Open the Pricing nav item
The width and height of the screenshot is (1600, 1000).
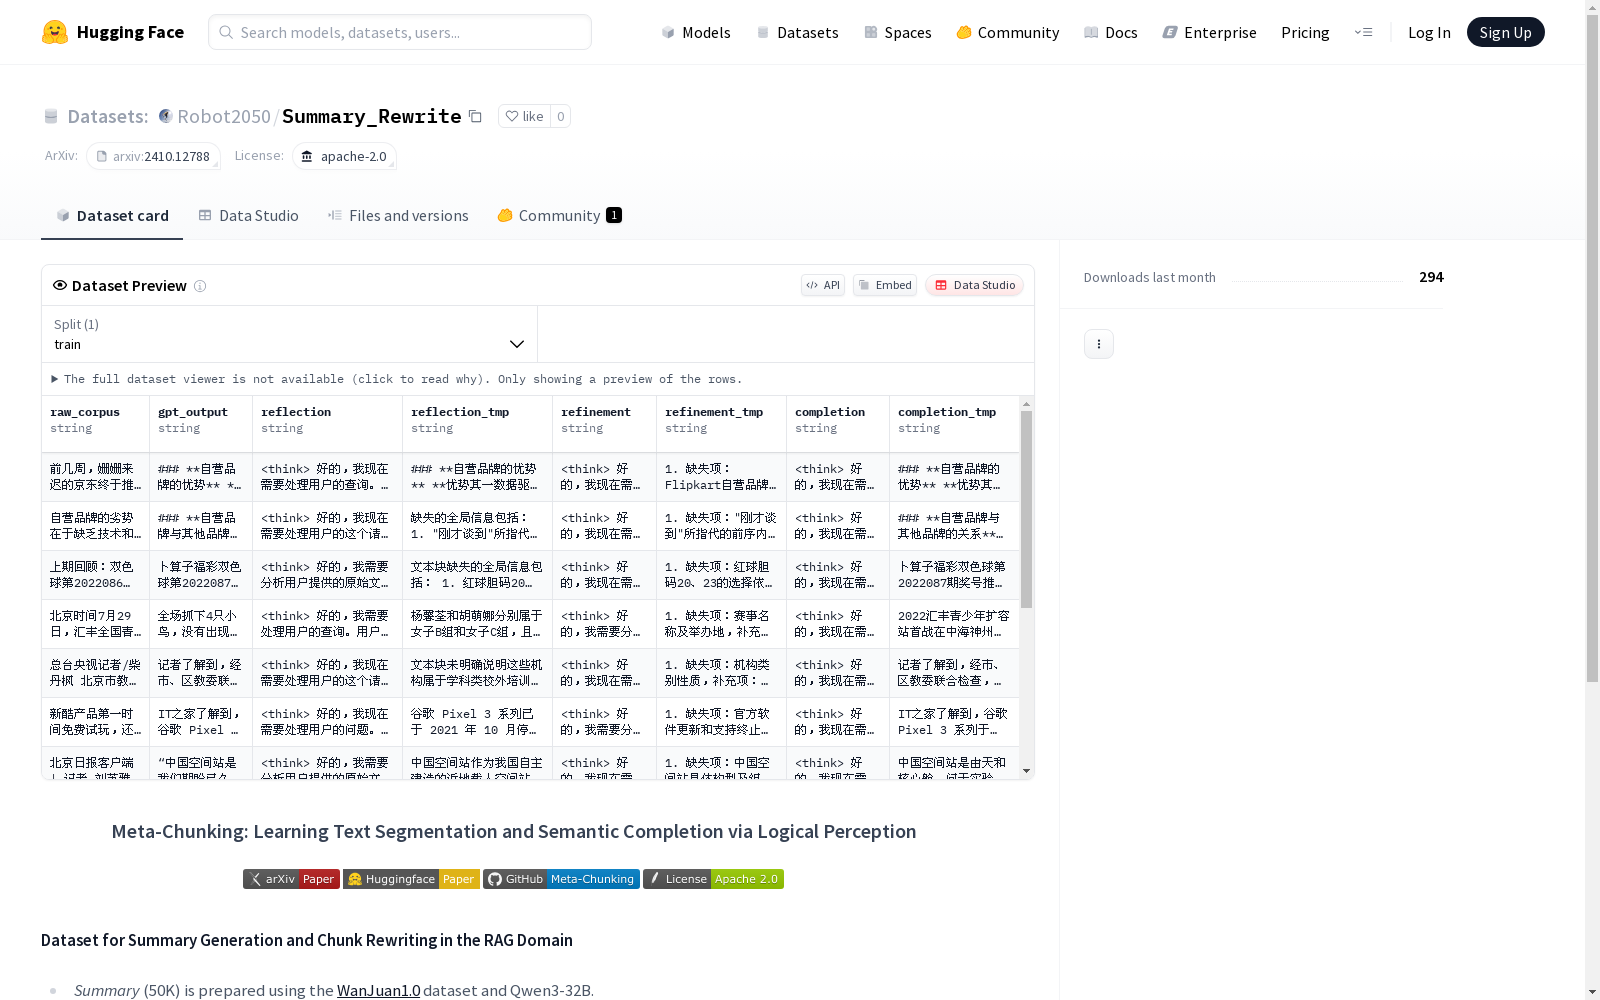point(1305,32)
